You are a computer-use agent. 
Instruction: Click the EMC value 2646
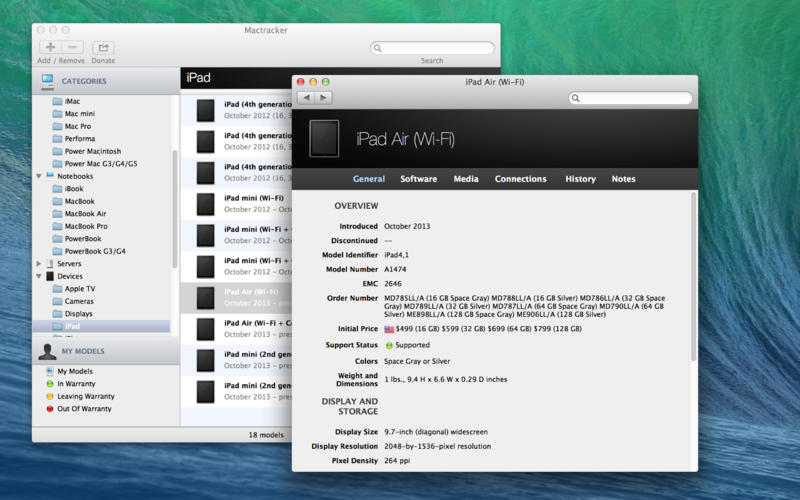click(x=393, y=284)
